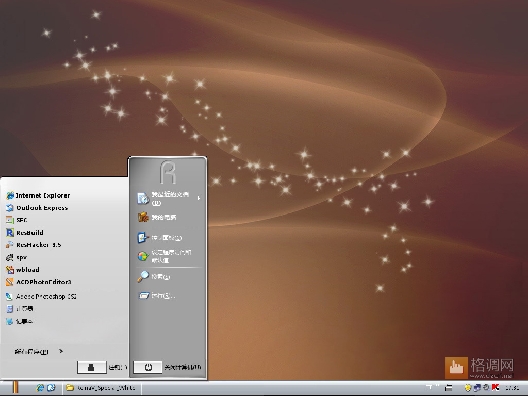Open the calculator entry below Adobe Photoshop CS
The width and height of the screenshot is (528, 396).
[x=20, y=308]
